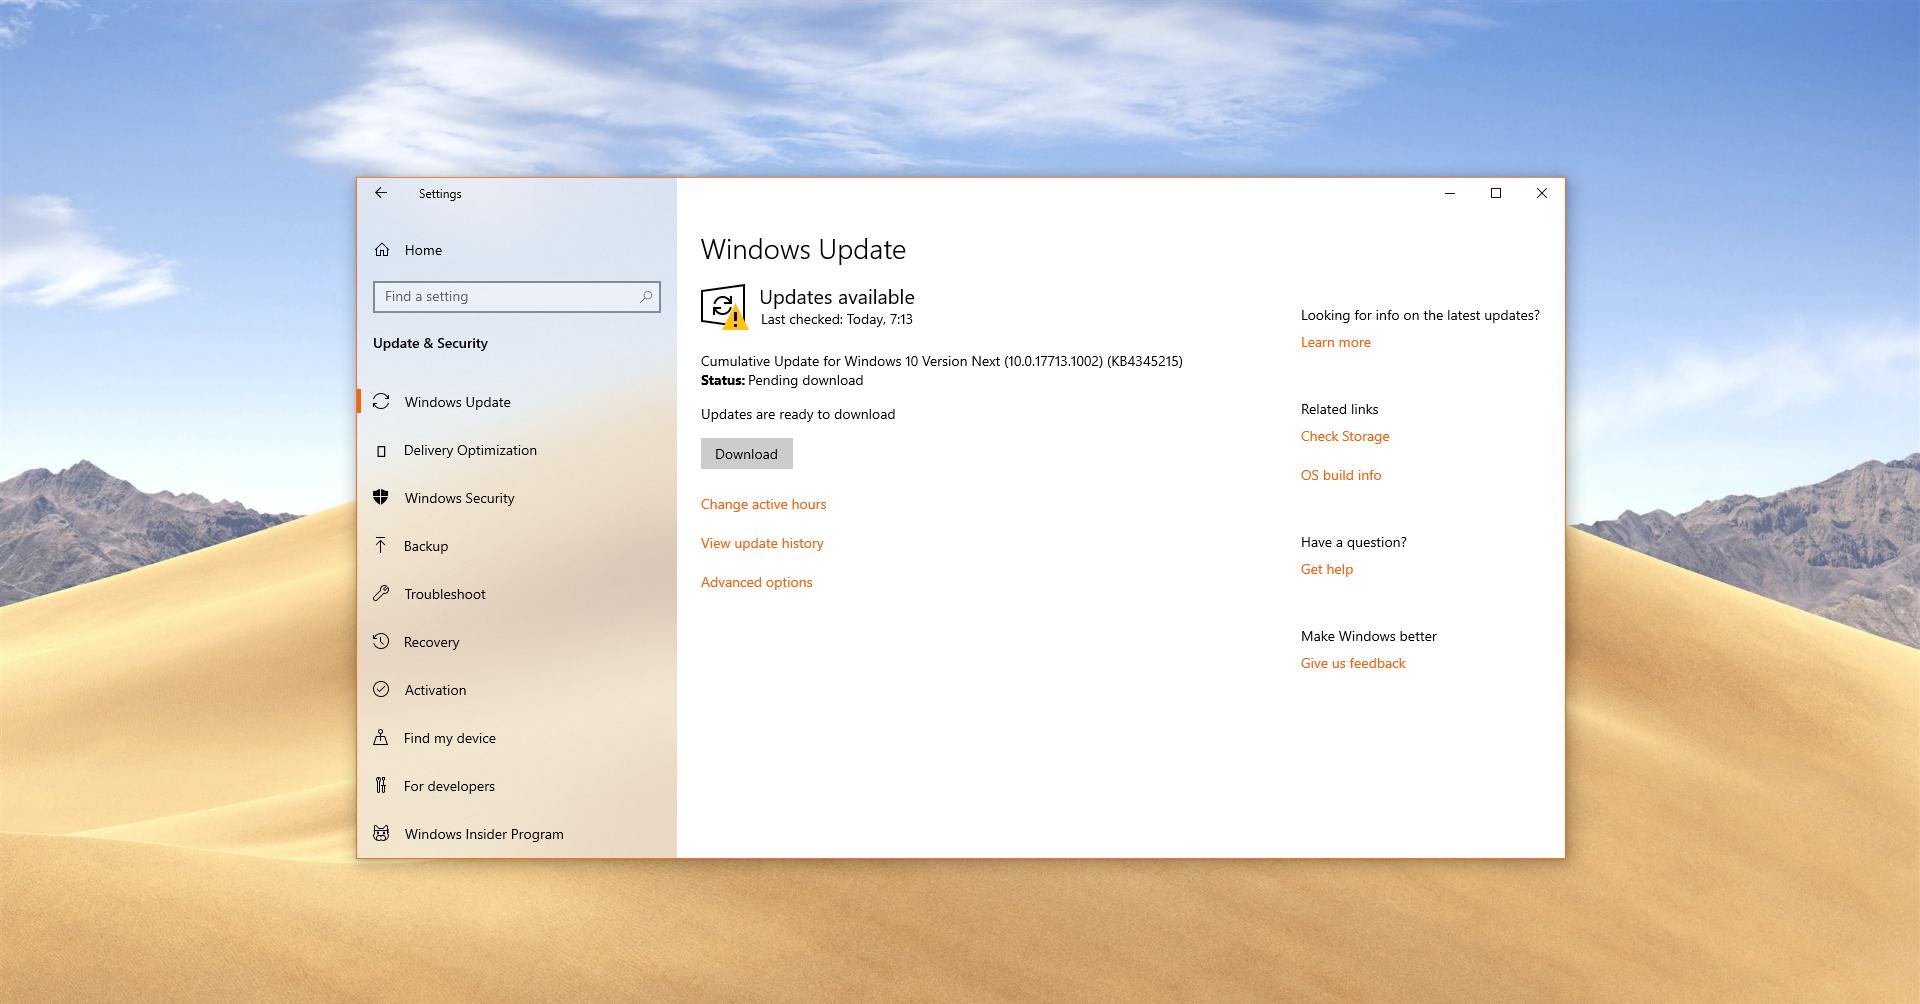
Task: Click the Download button
Action: (746, 454)
